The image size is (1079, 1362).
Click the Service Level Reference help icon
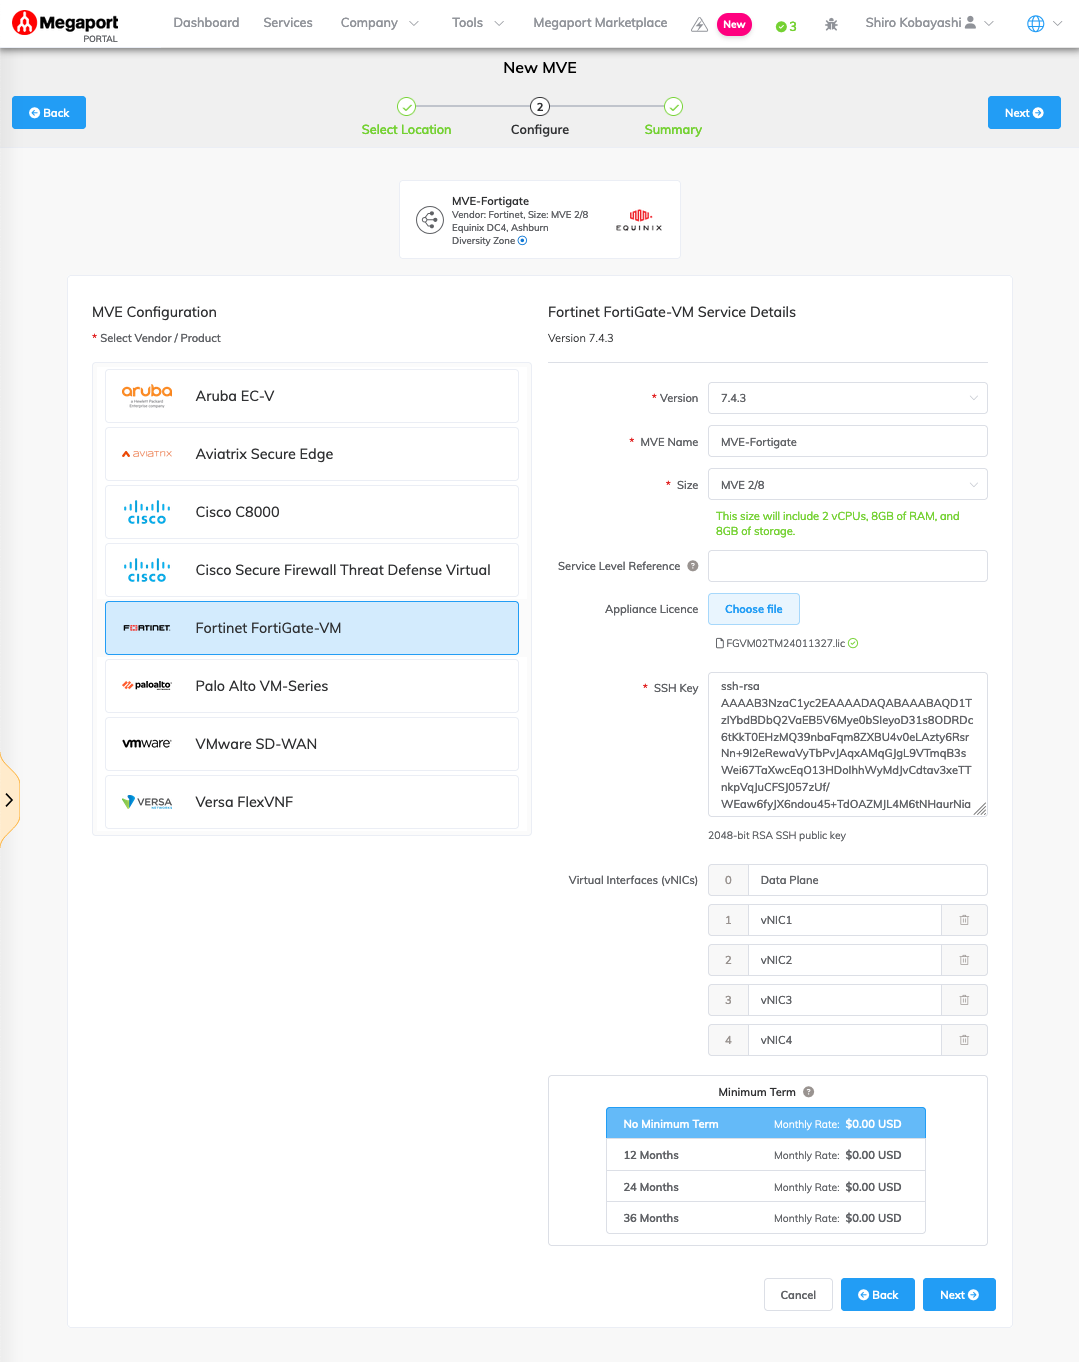pos(693,566)
